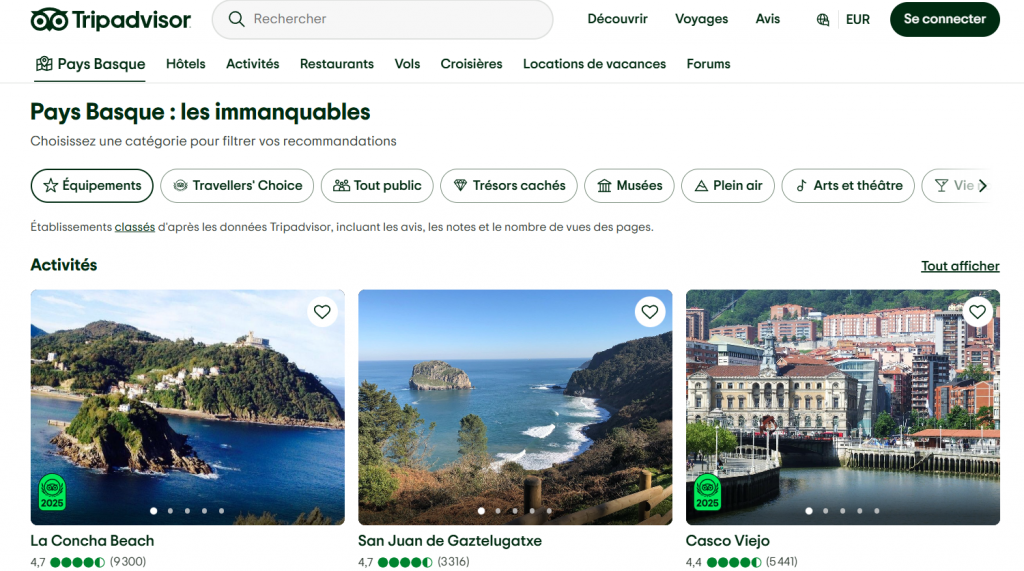1024x571 pixels.
Task: Apply the Plein air filter
Action: pyautogui.click(x=728, y=185)
